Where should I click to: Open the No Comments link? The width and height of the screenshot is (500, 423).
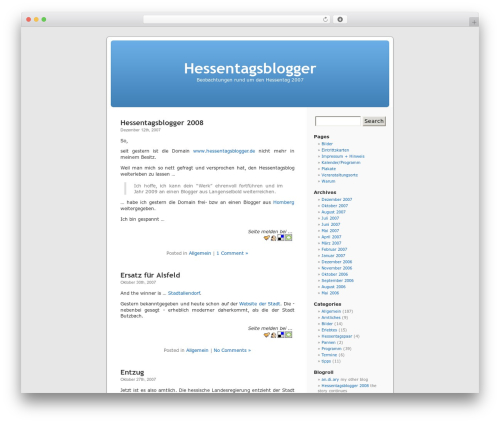coord(232,350)
